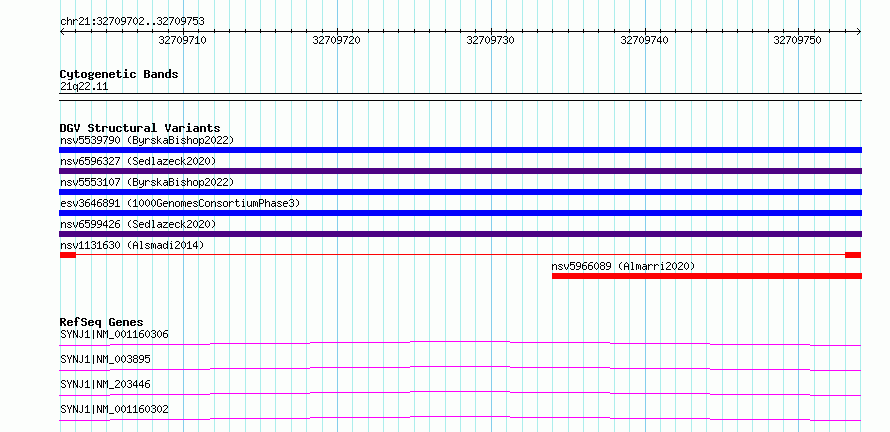This screenshot has width=890, height=432.
Task: Click the right arrowhead of the coordinate ruler
Action: click(858, 31)
